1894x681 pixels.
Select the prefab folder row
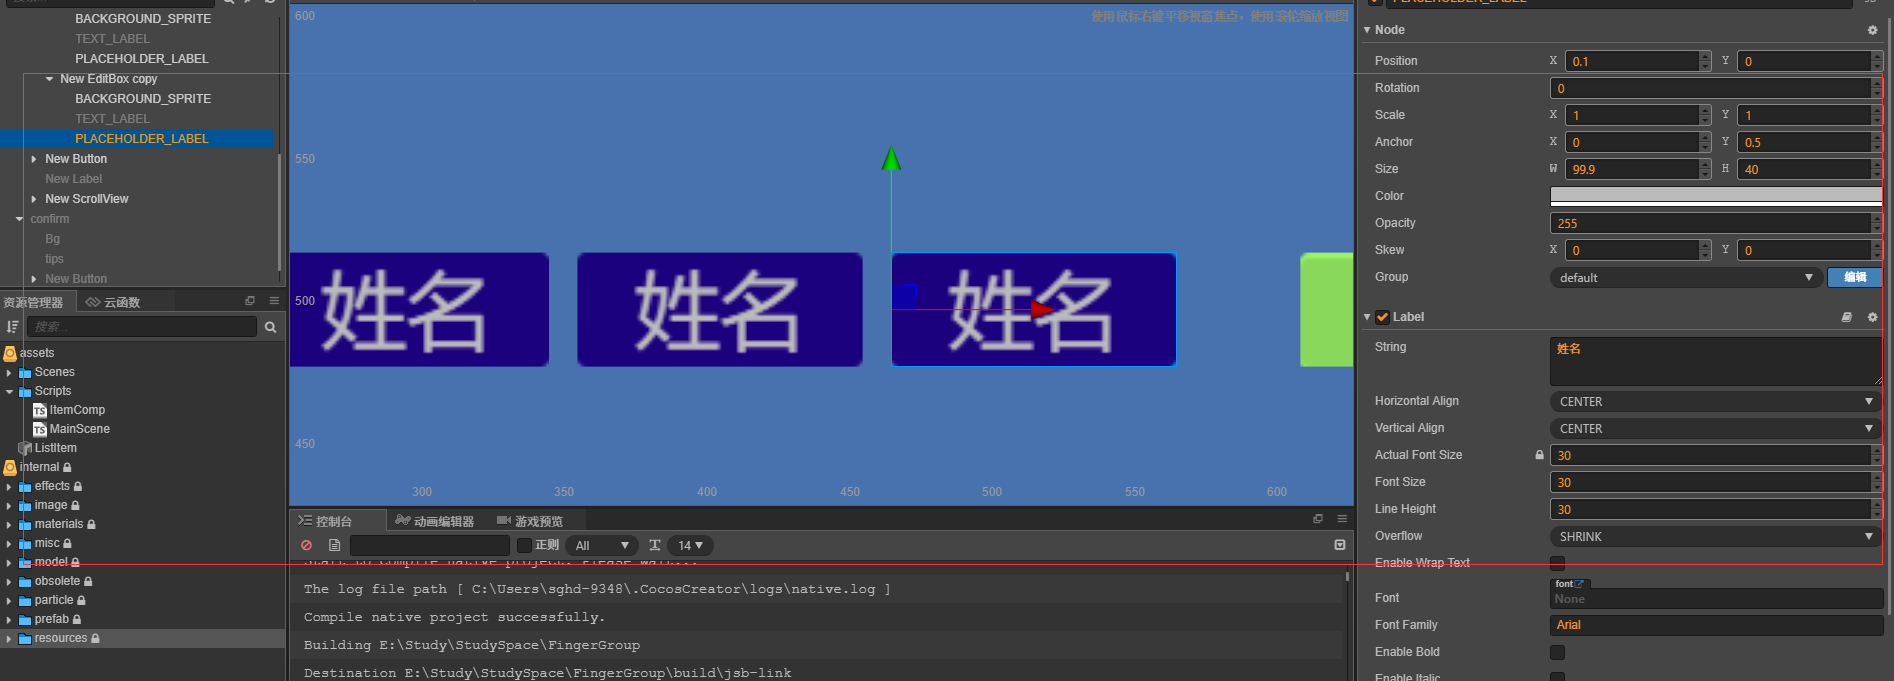[x=142, y=619]
